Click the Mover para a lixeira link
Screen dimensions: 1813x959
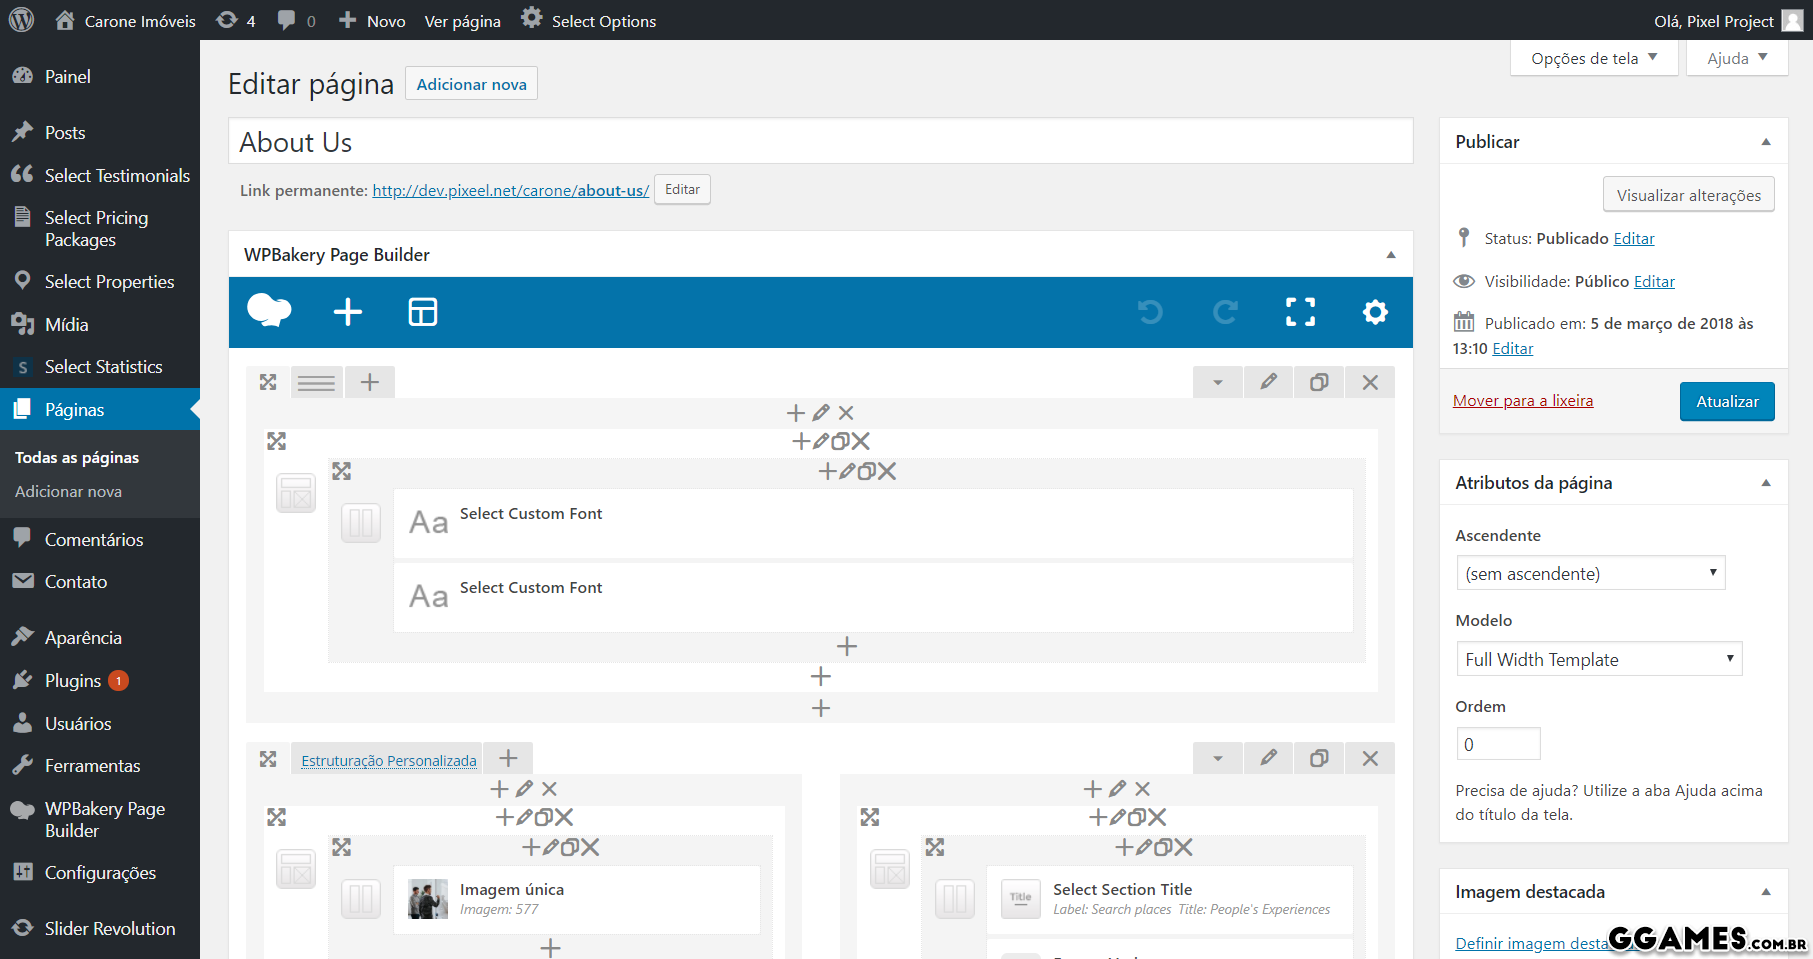[1522, 401]
